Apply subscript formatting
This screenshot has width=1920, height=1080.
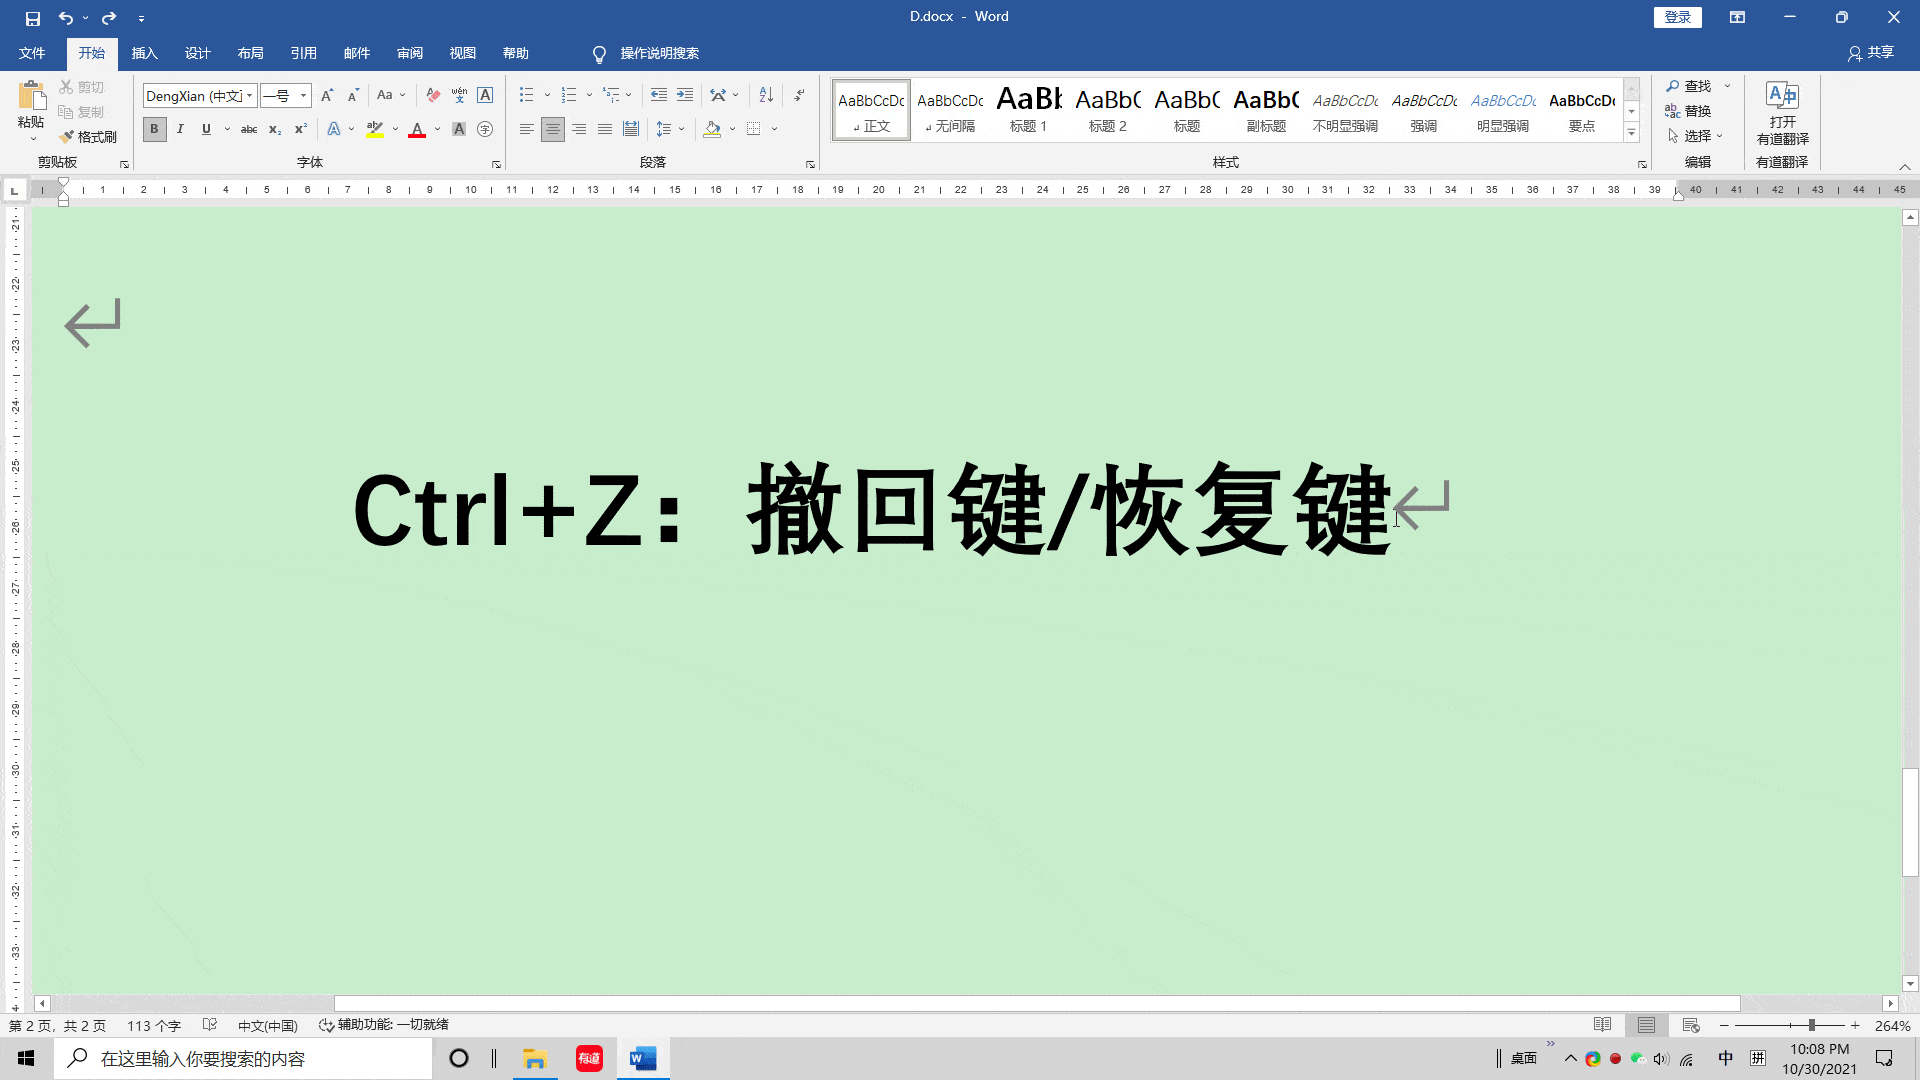click(x=274, y=129)
